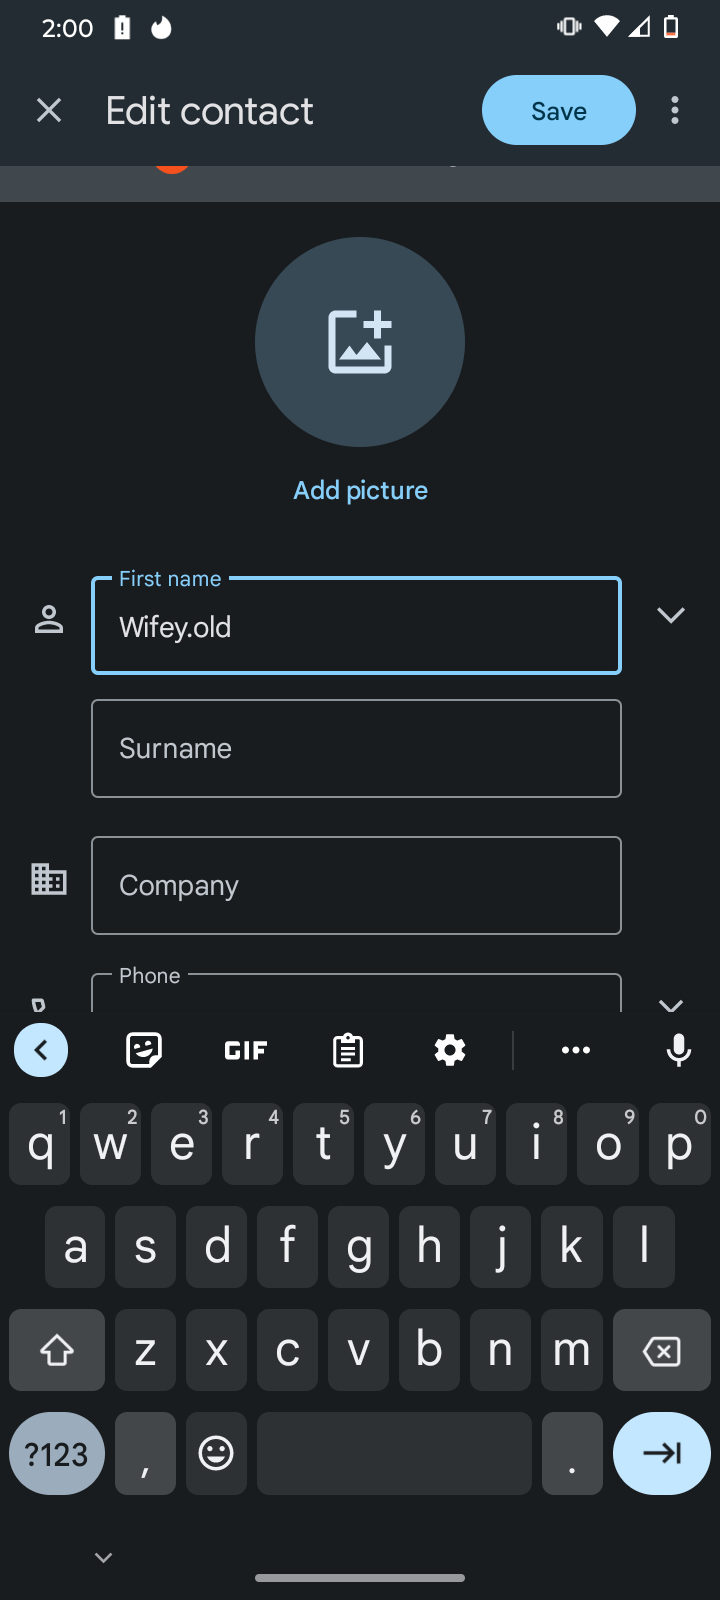The height and width of the screenshot is (1600, 720).
Task: Open the keyboard sticker panel
Action: (144, 1050)
